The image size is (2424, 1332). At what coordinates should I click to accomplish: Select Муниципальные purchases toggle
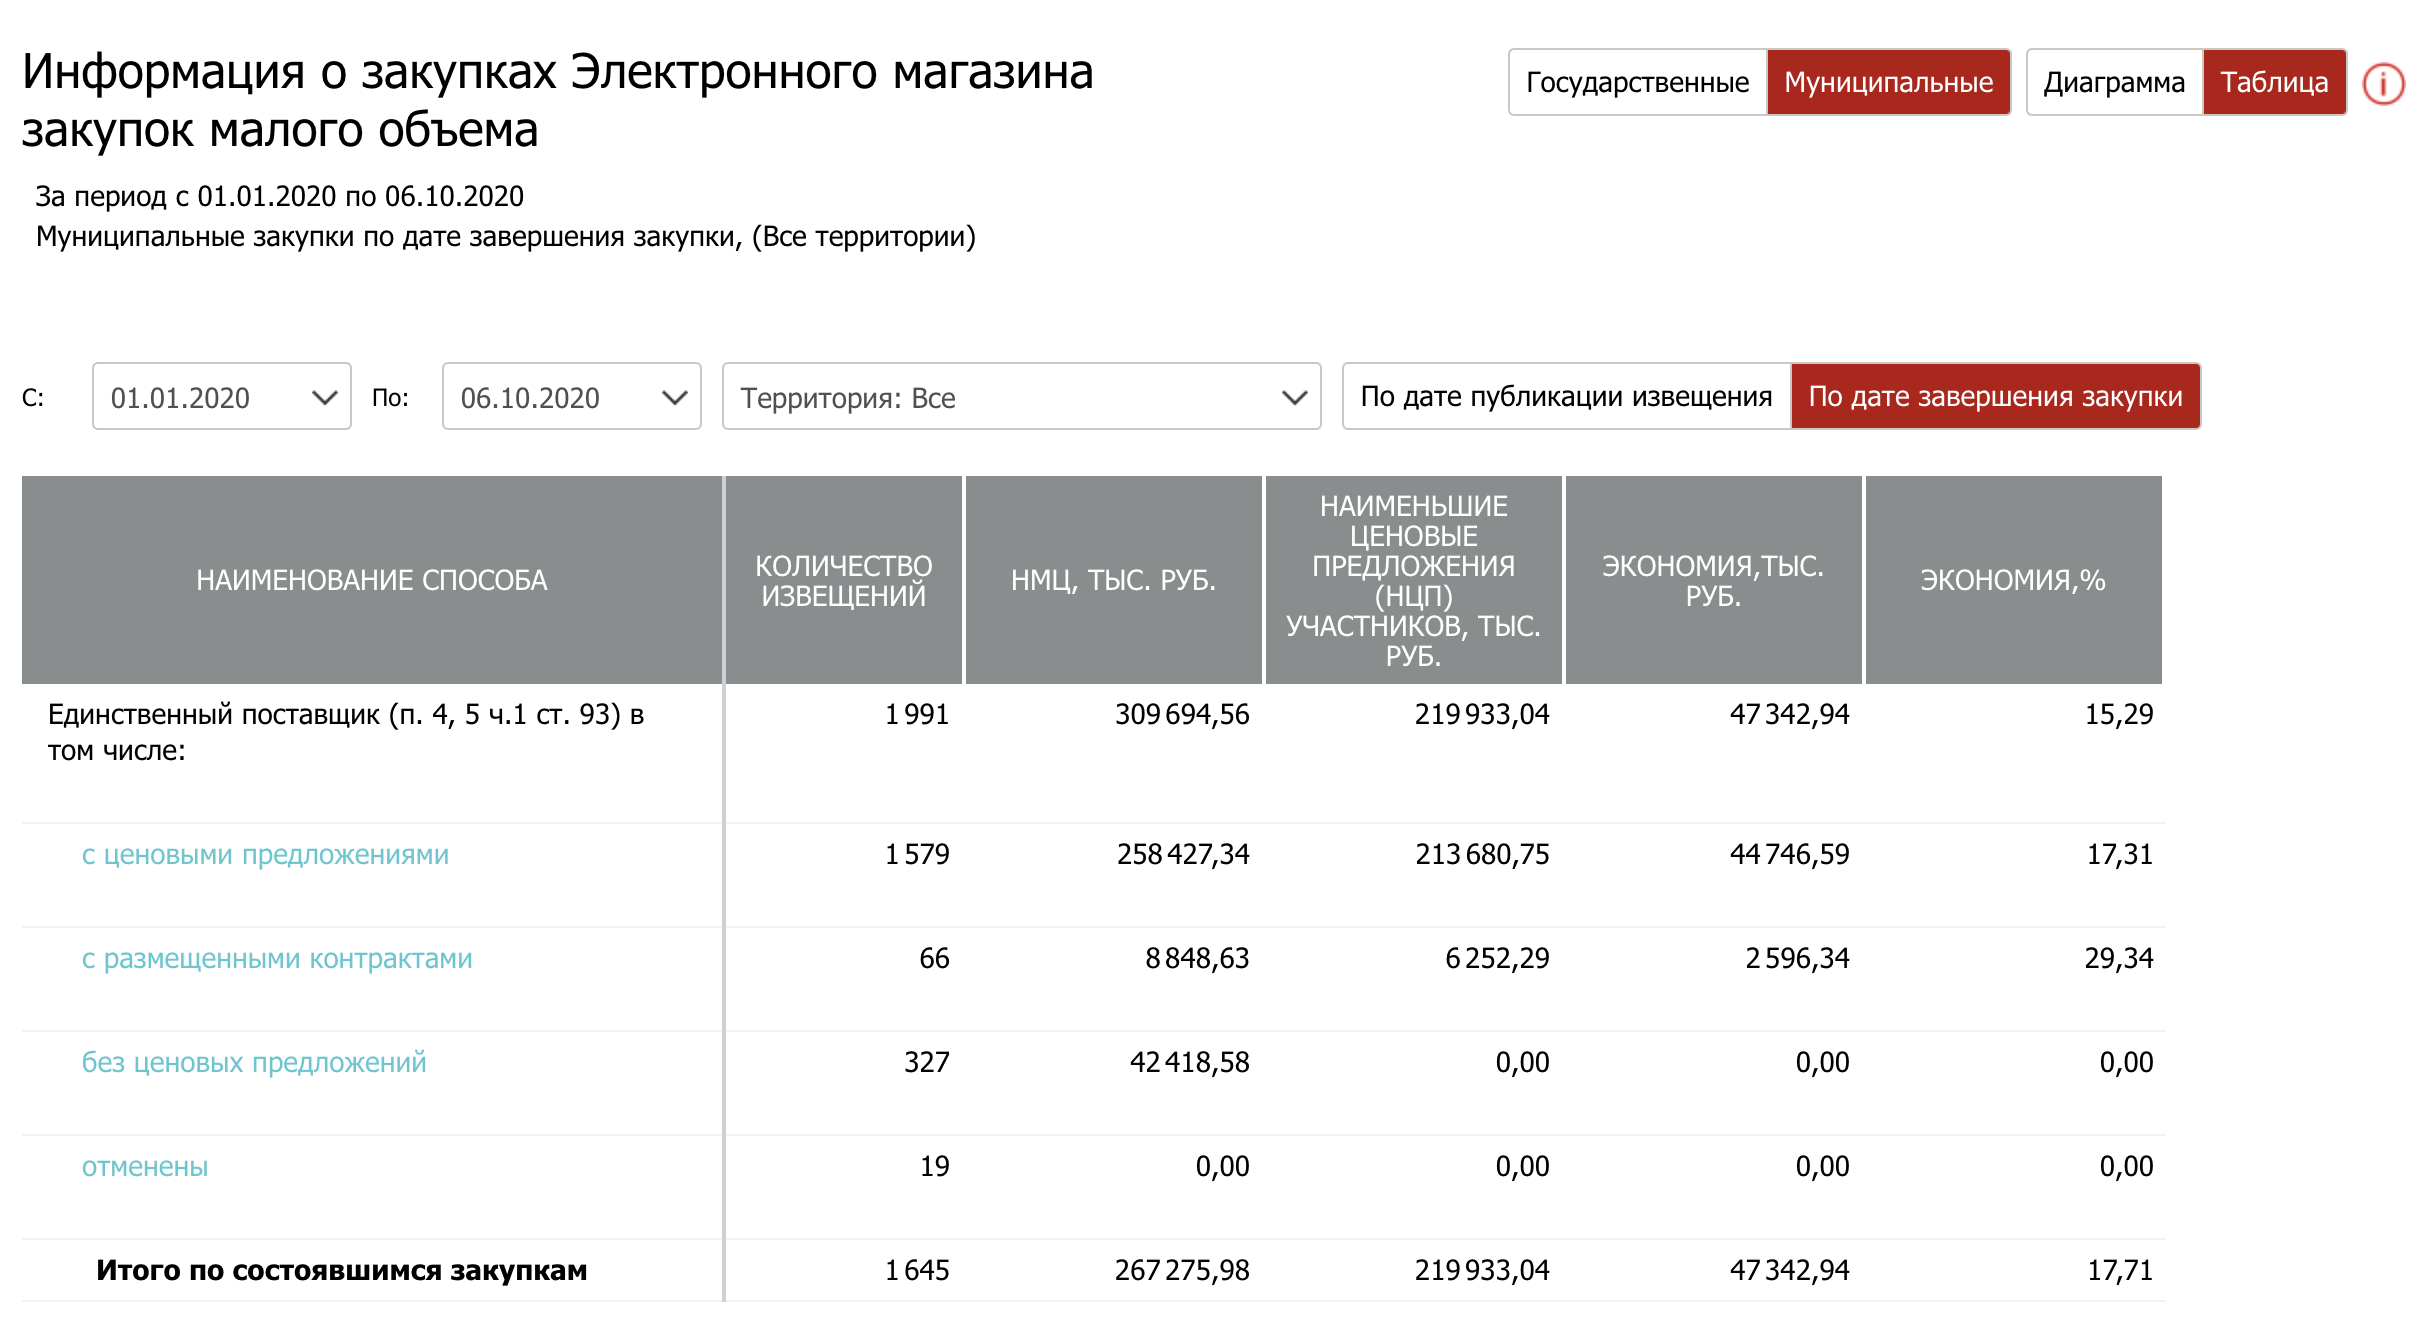1888,83
